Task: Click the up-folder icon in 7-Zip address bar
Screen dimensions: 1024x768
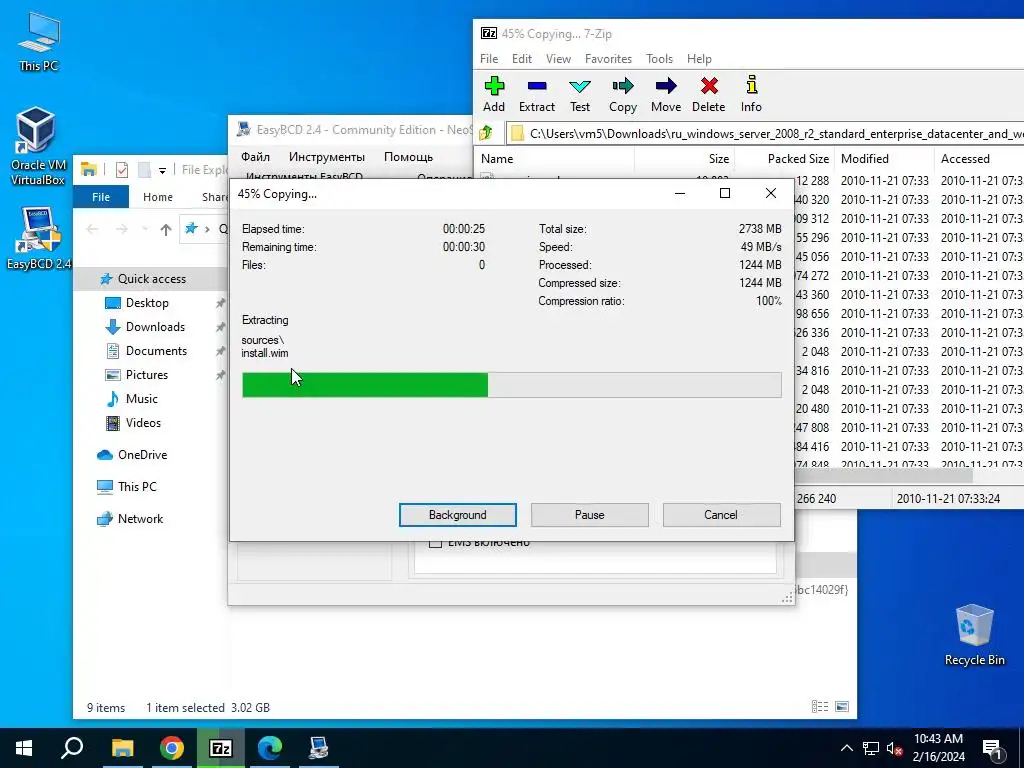Action: 487,133
